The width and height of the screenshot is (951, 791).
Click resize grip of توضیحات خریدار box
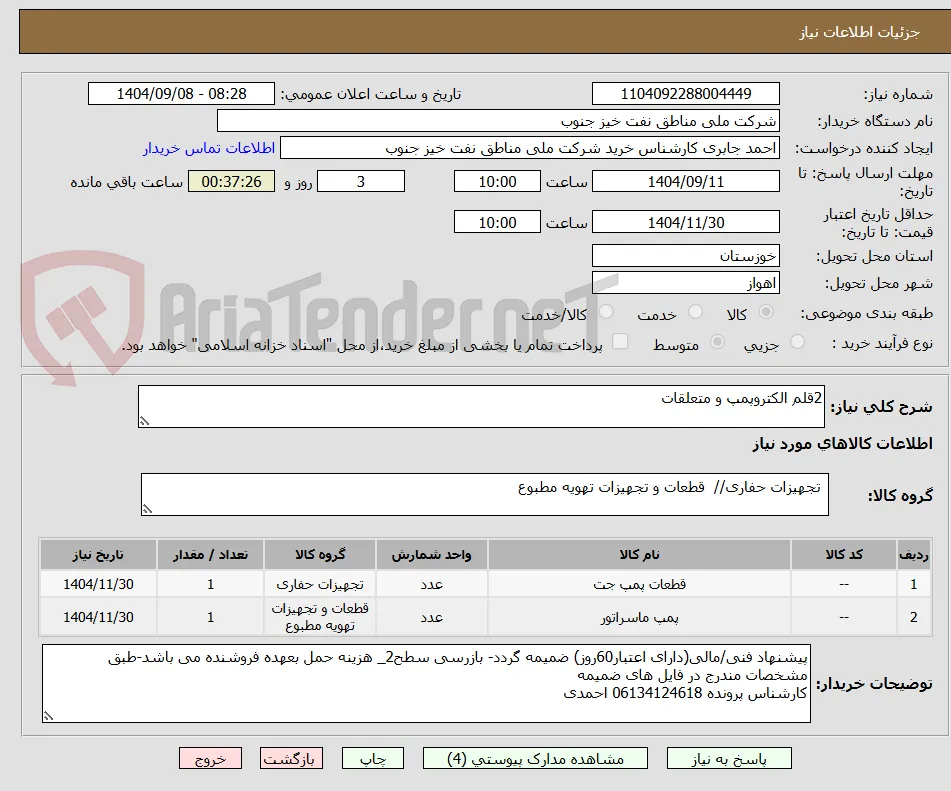(x=49, y=716)
